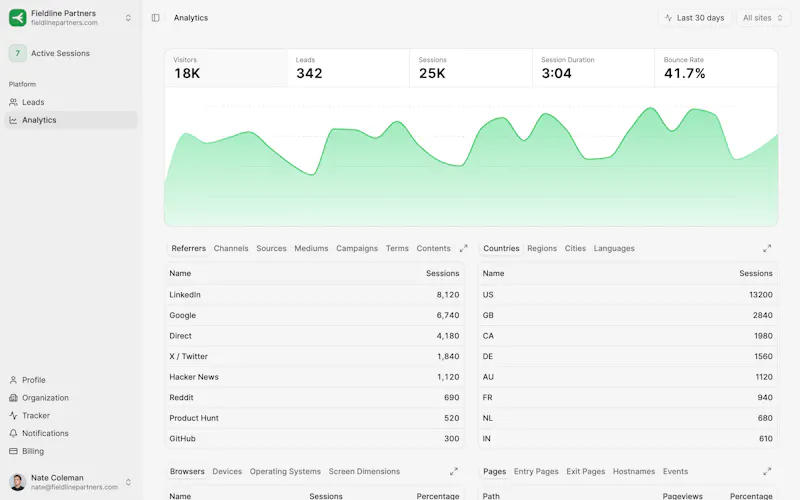Click the Hacker News referrer row
This screenshot has width=800, height=500.
click(314, 377)
